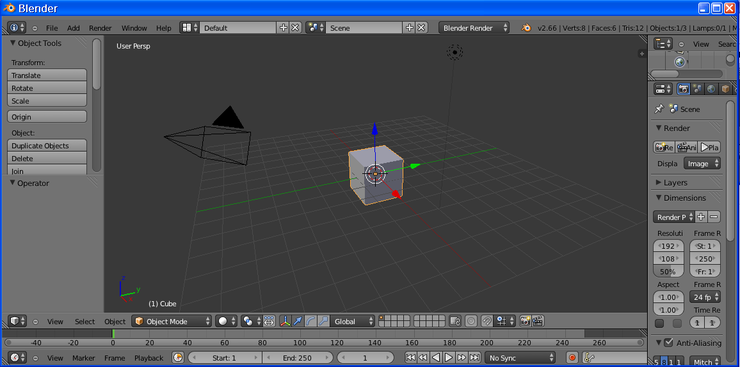Select the translate manipulator arrow icon
Viewport: 740px width, 367px height.
(x=298, y=321)
